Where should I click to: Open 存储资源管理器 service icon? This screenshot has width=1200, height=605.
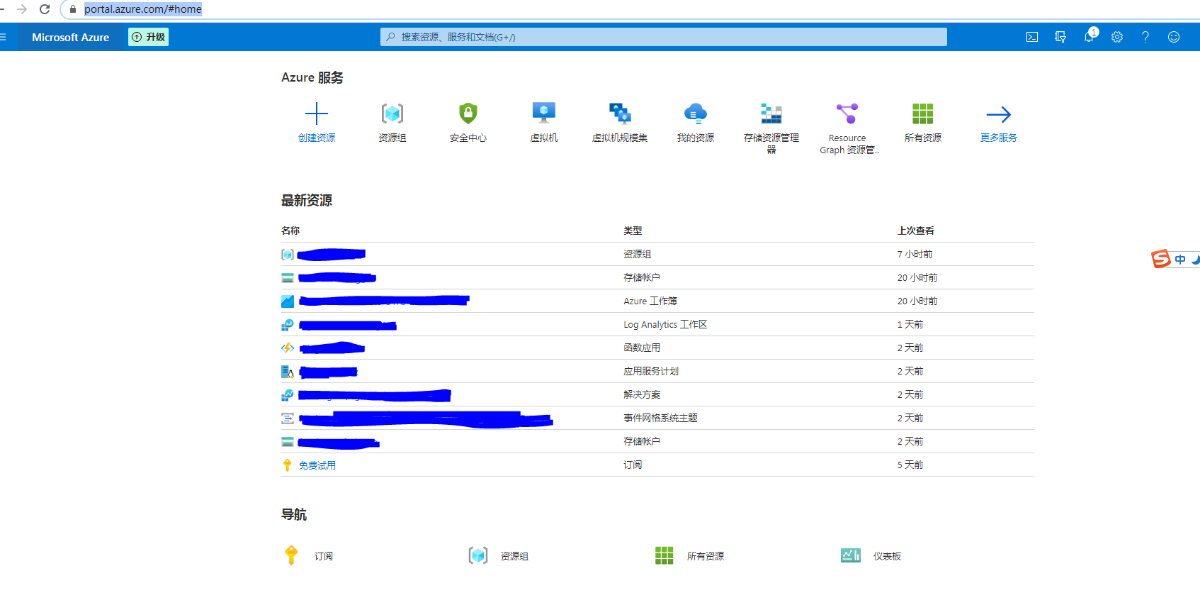coord(771,113)
